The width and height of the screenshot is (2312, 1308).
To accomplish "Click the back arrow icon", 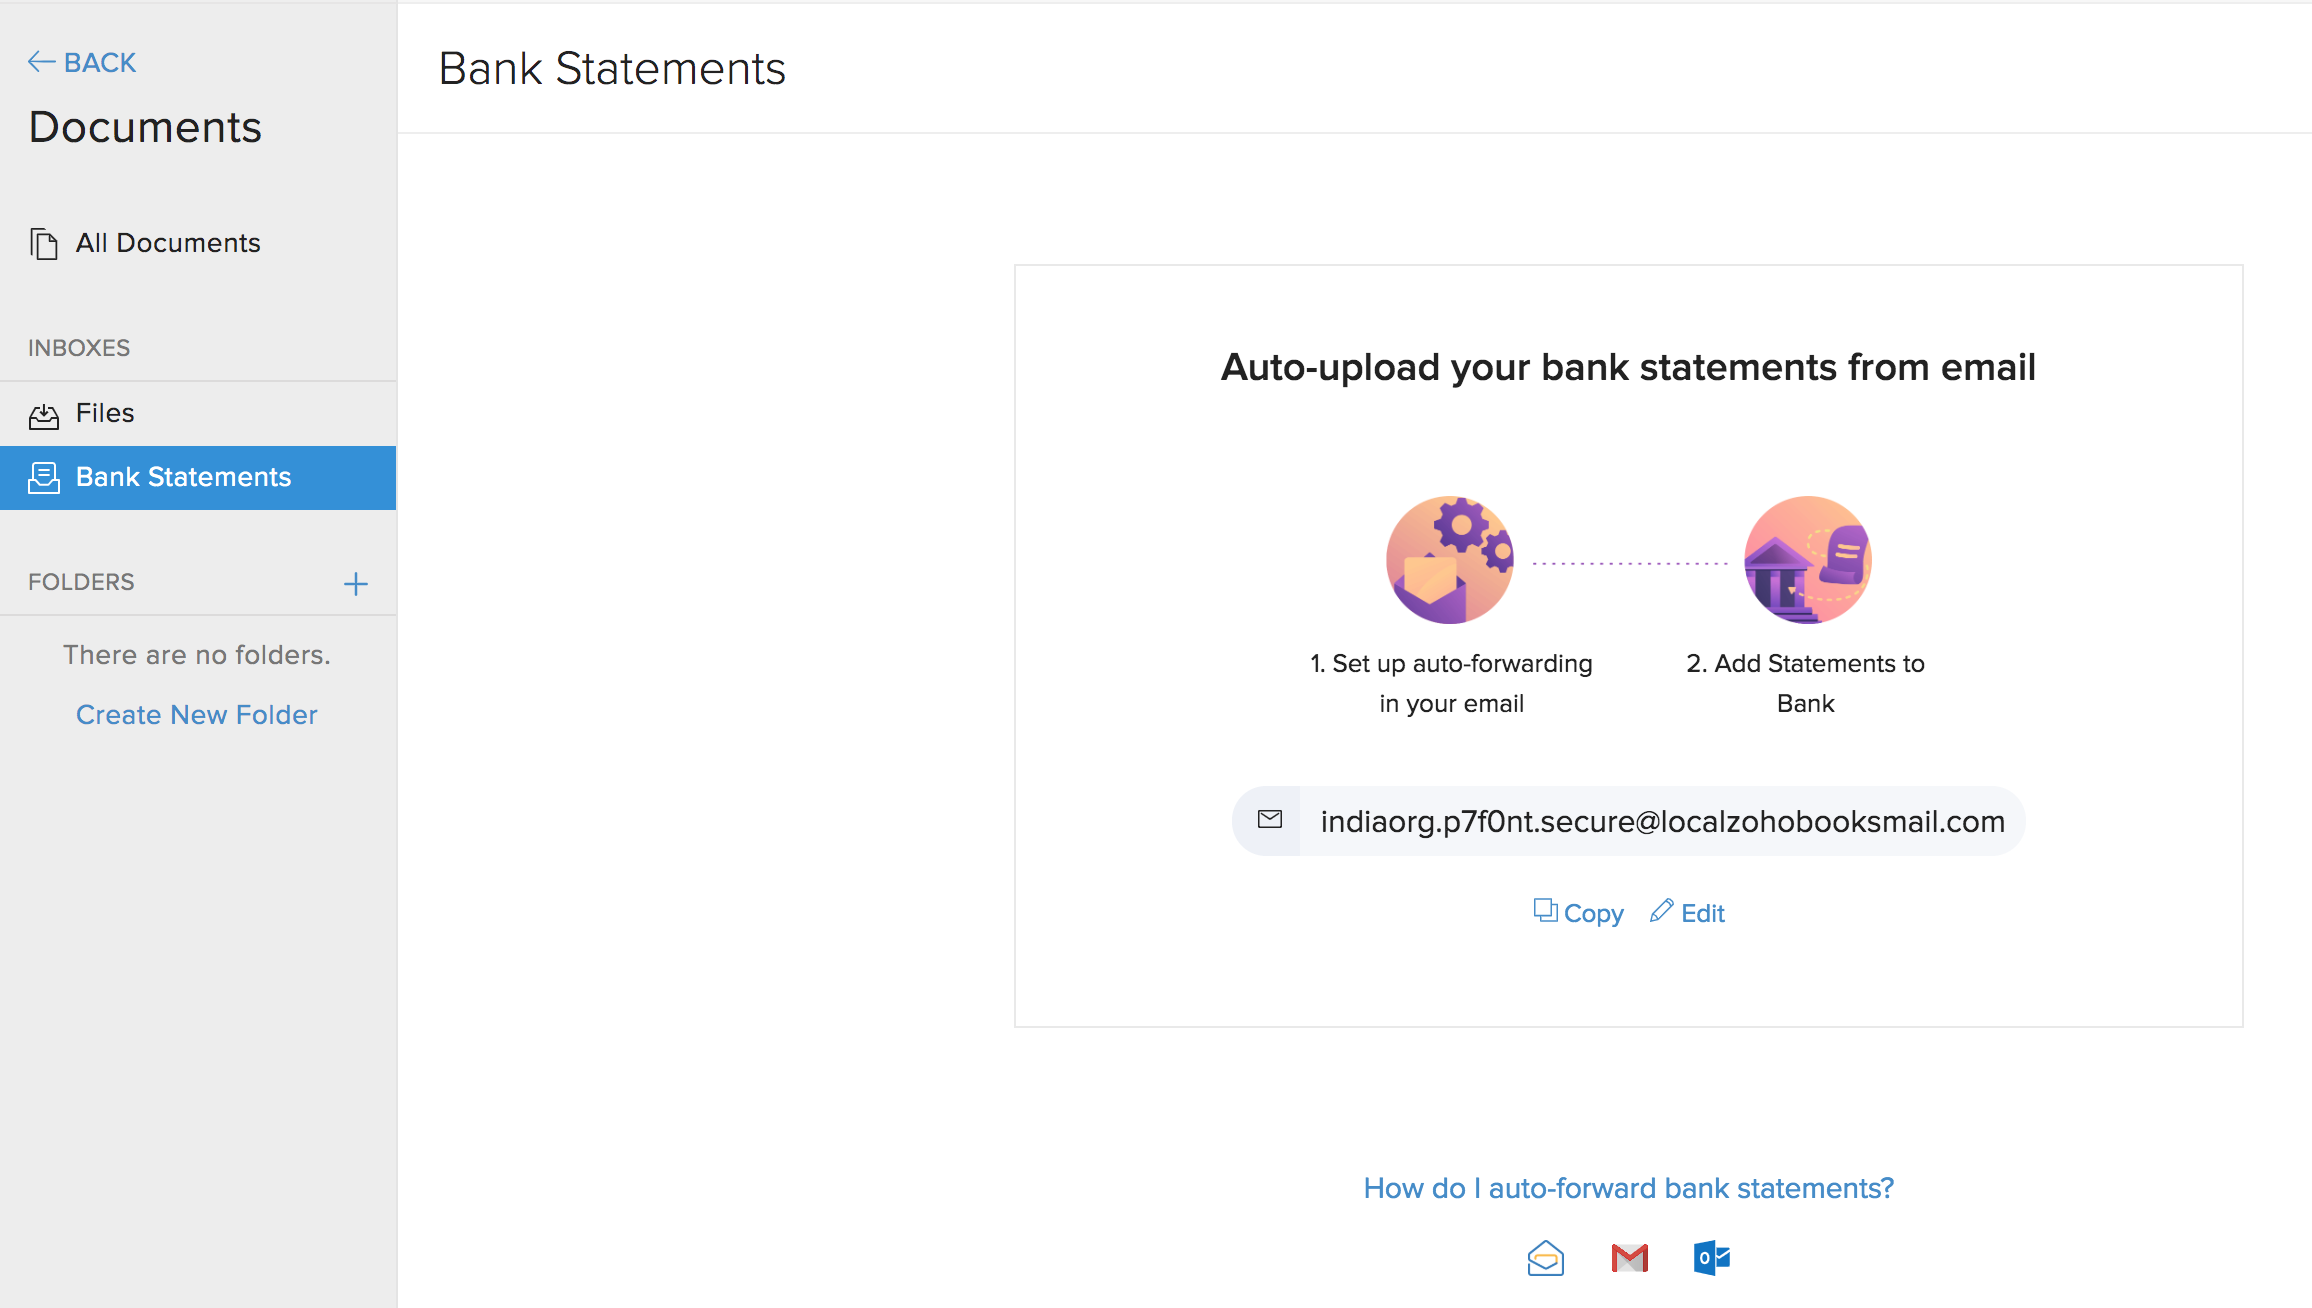I will click(41, 61).
